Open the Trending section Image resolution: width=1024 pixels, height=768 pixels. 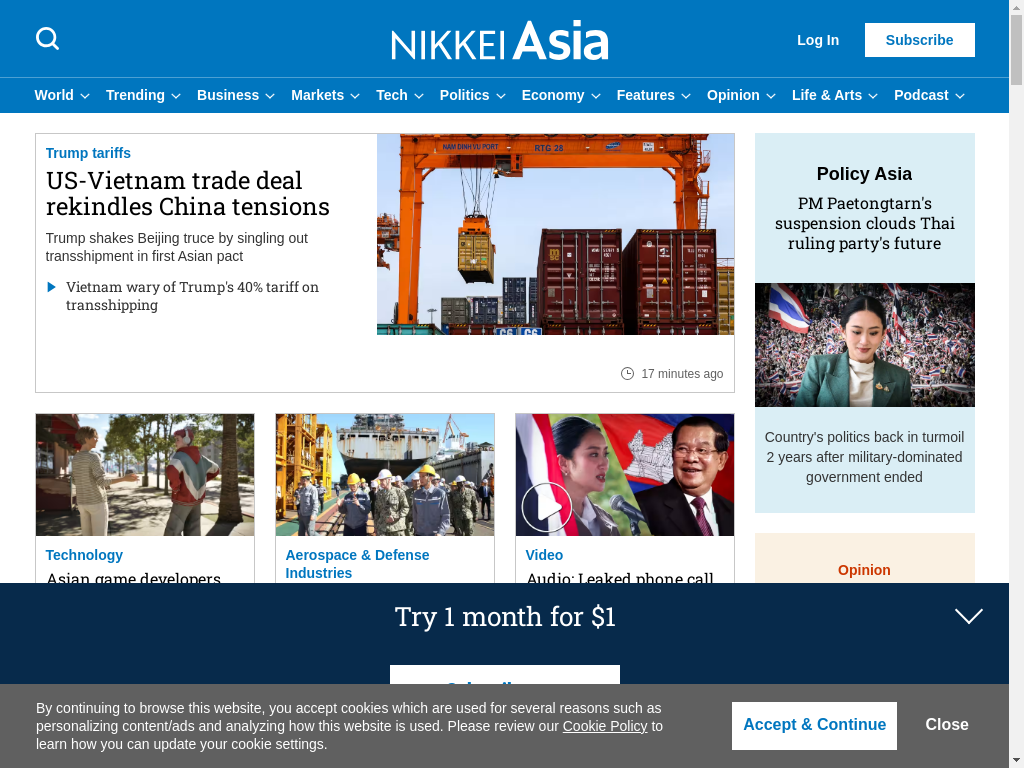[135, 95]
